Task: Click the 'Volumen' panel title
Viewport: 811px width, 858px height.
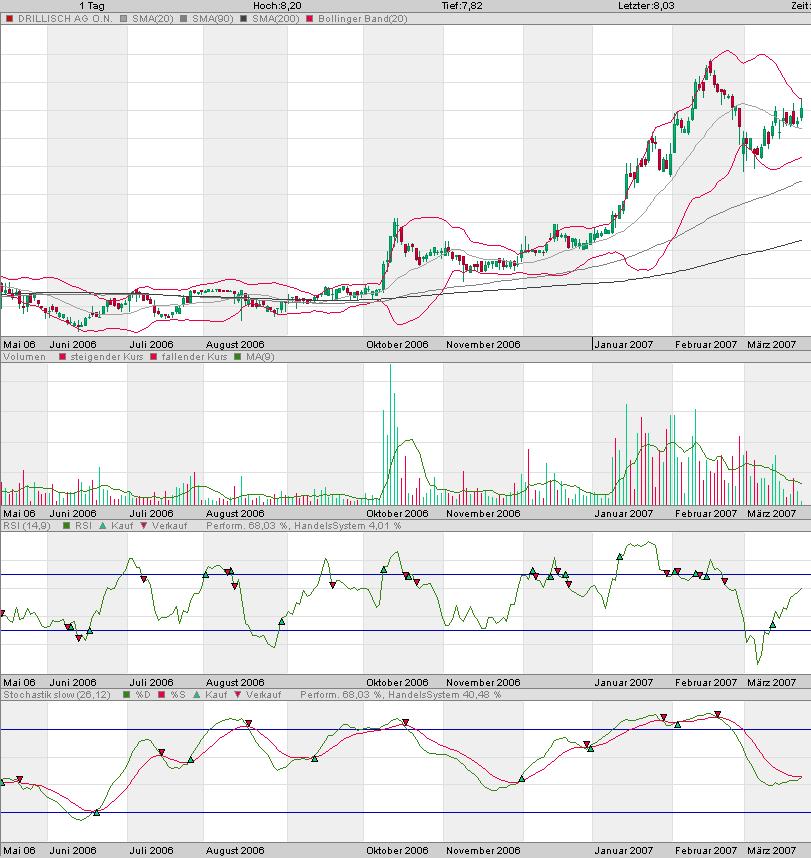Action: [25, 357]
